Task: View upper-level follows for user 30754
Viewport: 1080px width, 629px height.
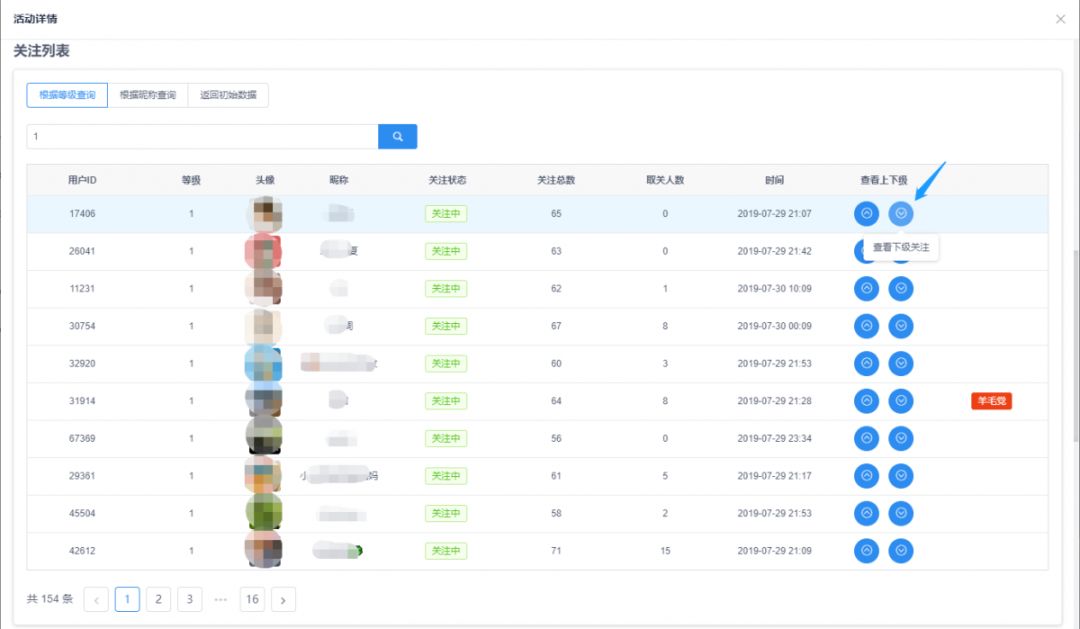Action: (x=866, y=326)
